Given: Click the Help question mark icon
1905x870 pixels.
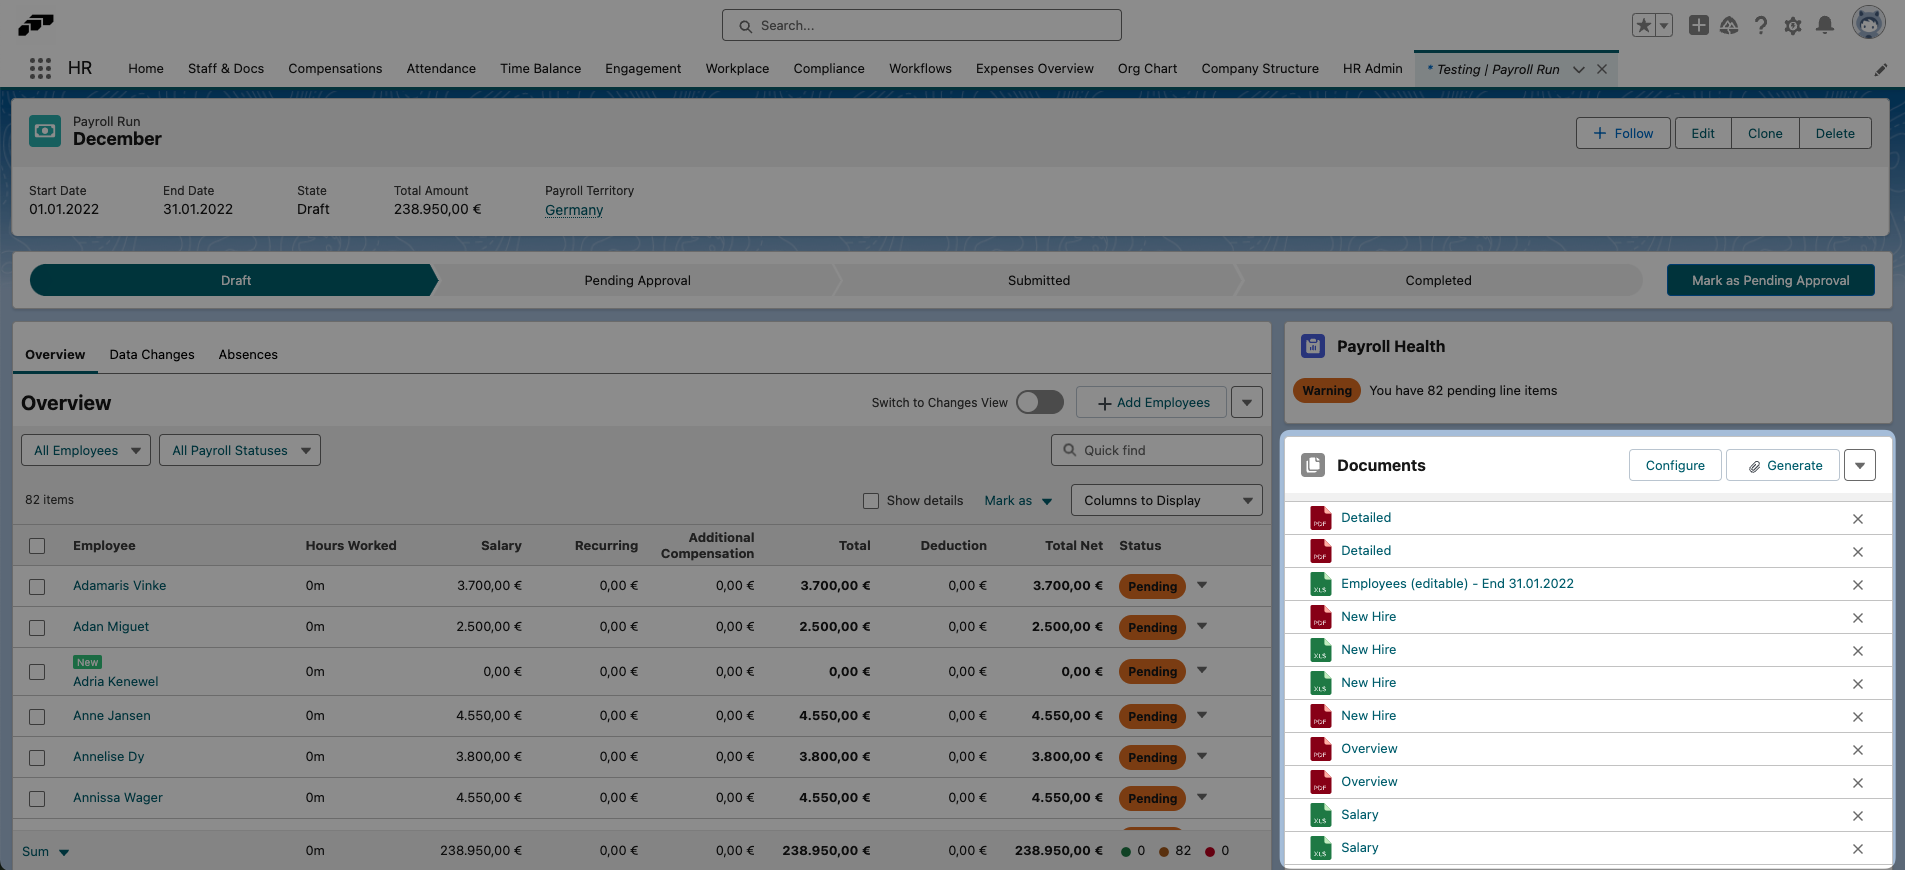Looking at the screenshot, I should (1760, 25).
